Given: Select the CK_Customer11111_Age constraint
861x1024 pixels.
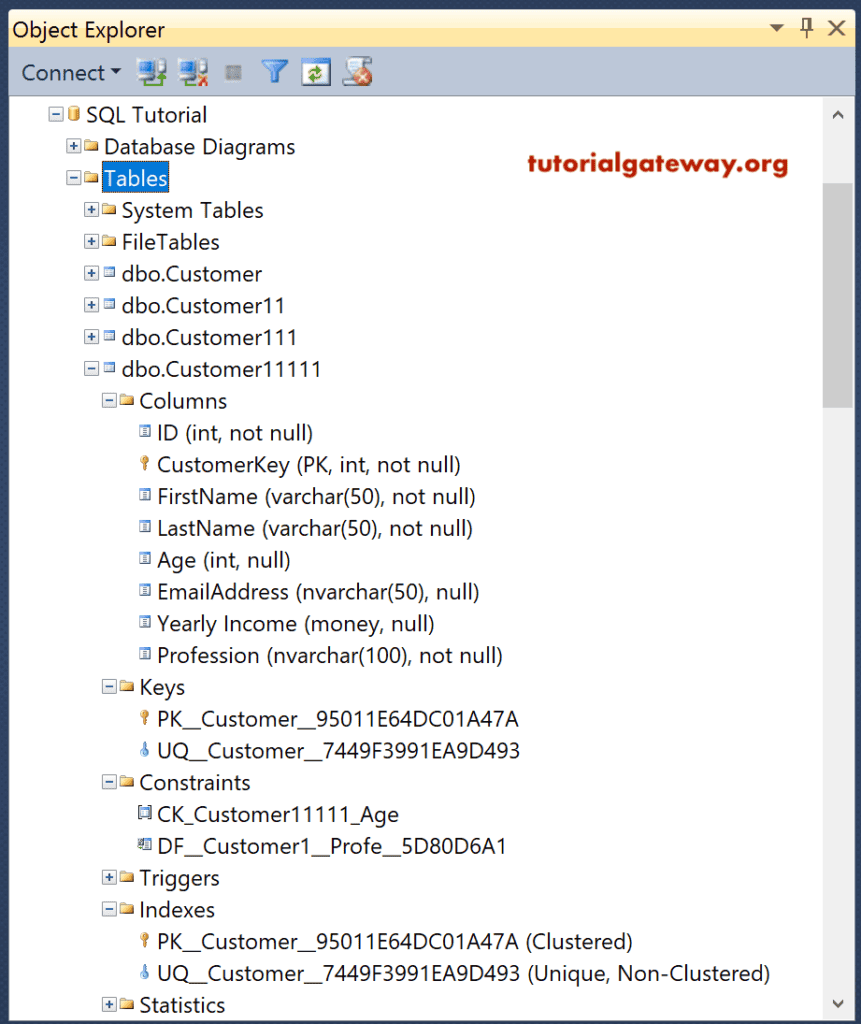Looking at the screenshot, I should tap(278, 814).
